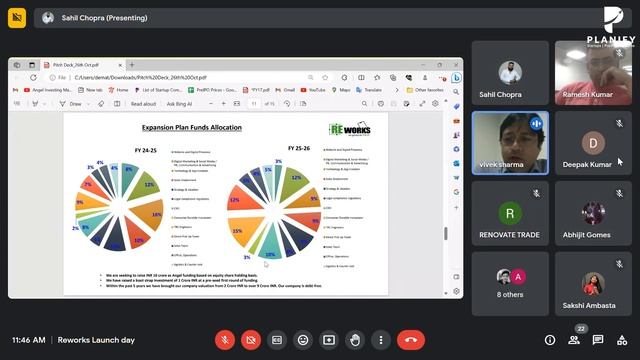The height and width of the screenshot is (360, 640).
Task: Open PDF table of contents icon
Action: point(17,104)
